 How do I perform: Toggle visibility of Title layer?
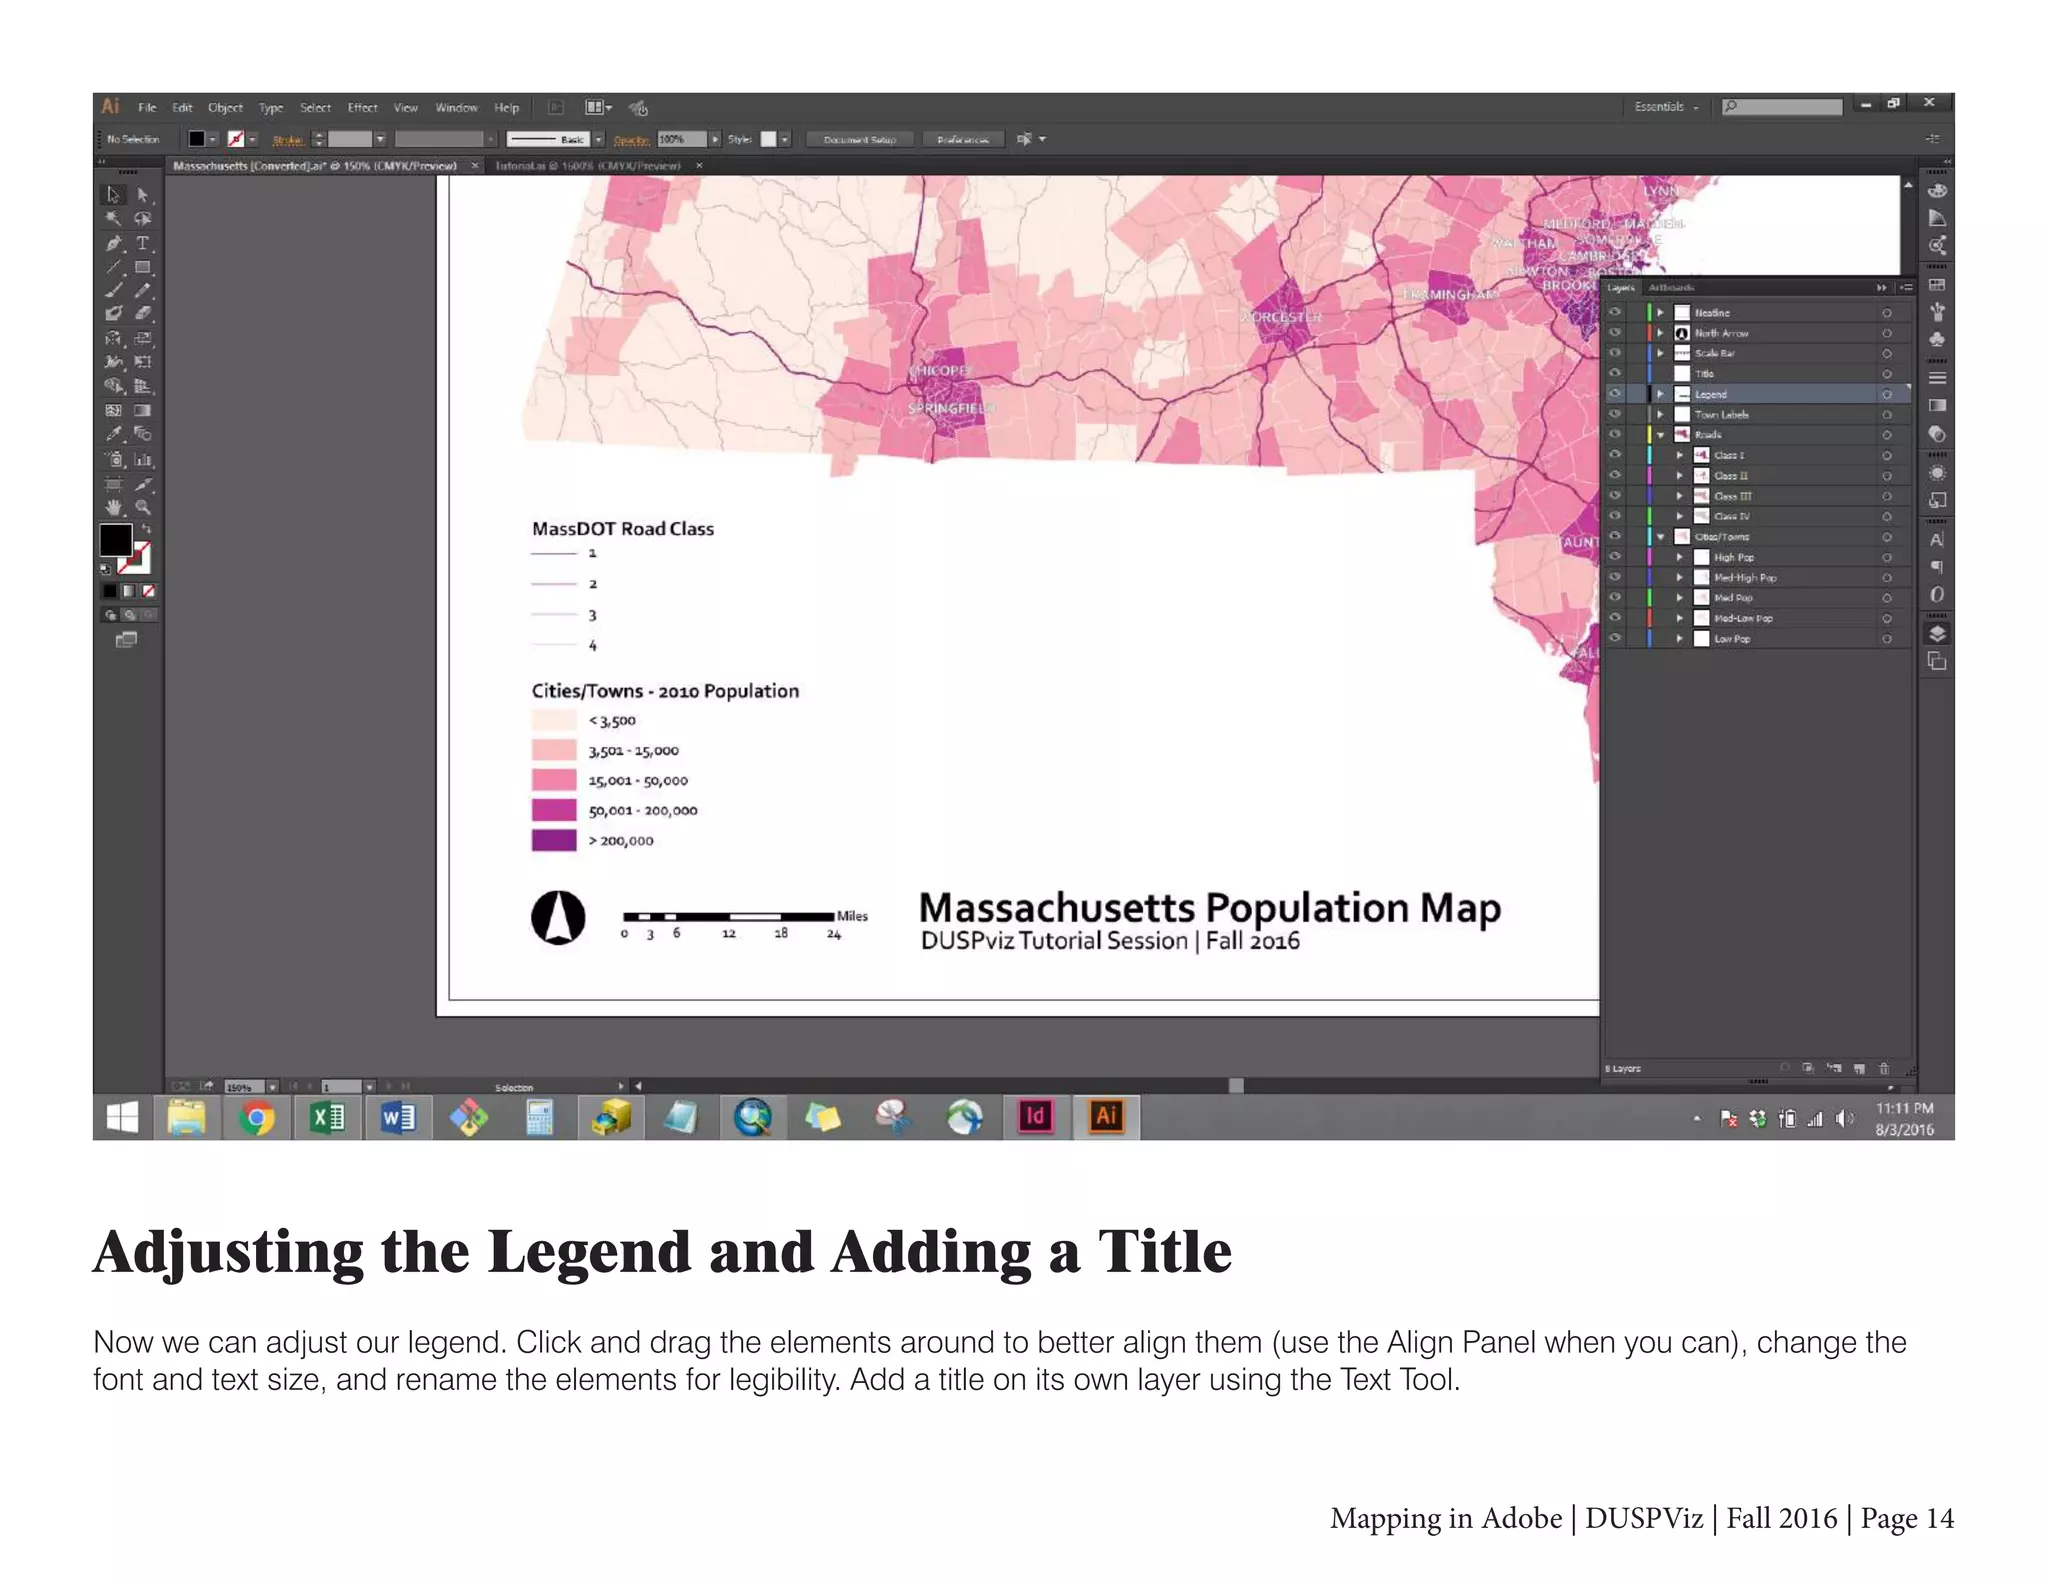pyautogui.click(x=1614, y=373)
